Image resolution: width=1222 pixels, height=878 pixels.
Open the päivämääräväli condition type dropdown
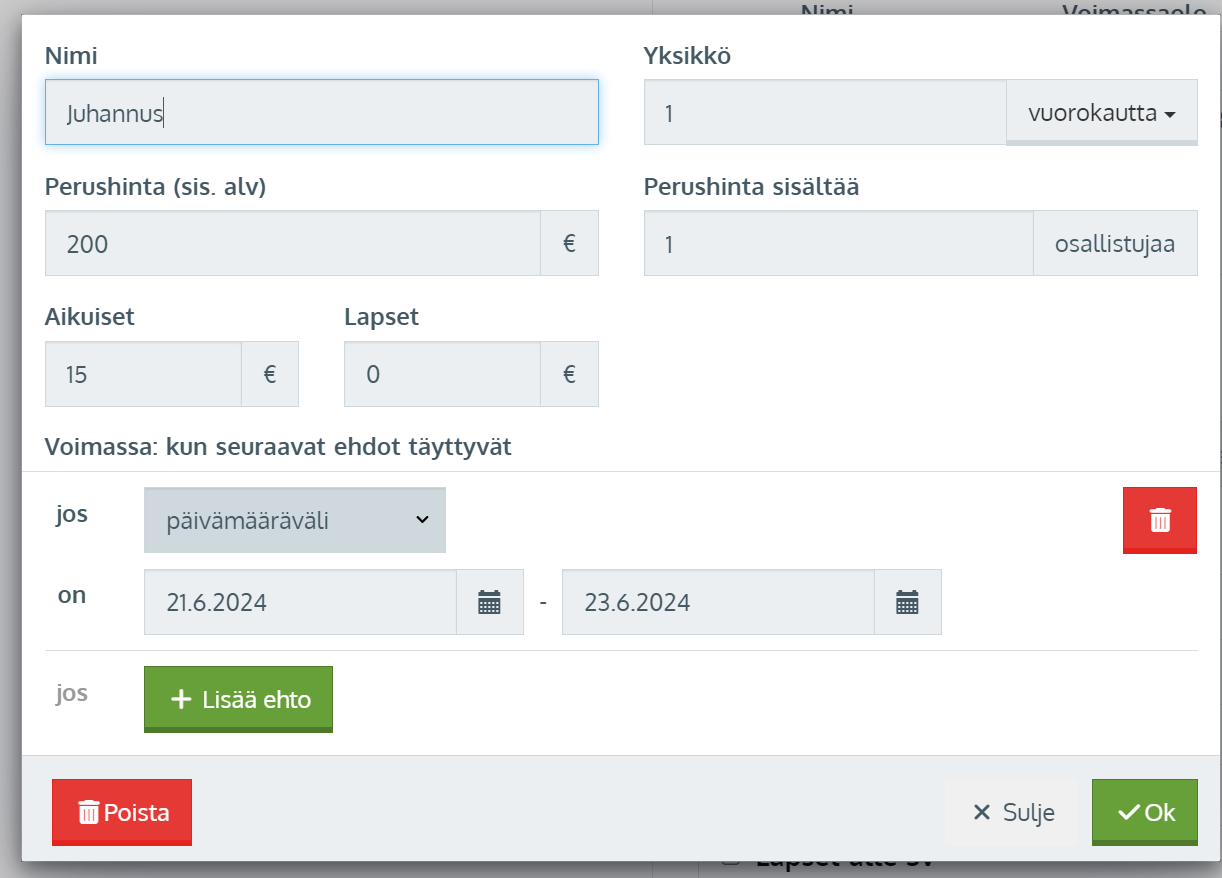[295, 520]
